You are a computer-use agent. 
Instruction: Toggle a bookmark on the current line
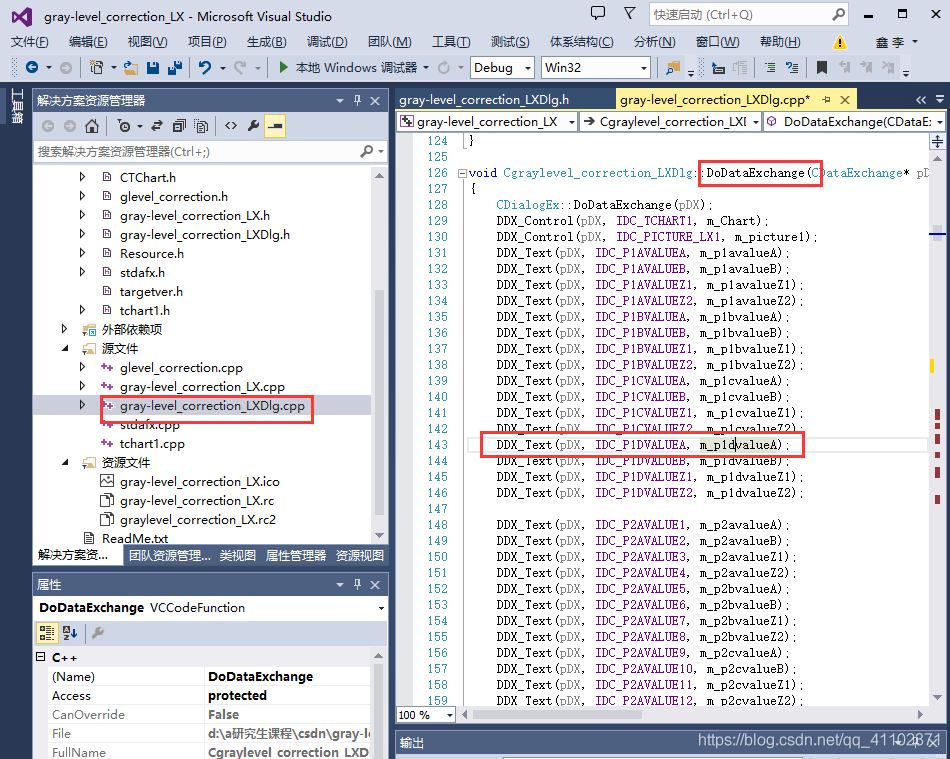click(x=822, y=68)
